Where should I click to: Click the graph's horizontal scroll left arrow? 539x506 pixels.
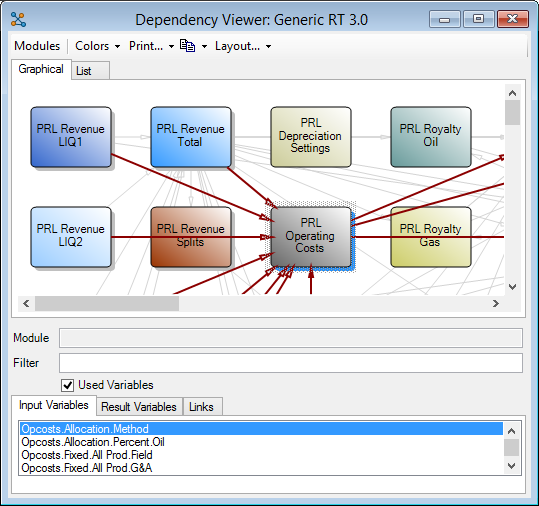pyautogui.click(x=26, y=304)
